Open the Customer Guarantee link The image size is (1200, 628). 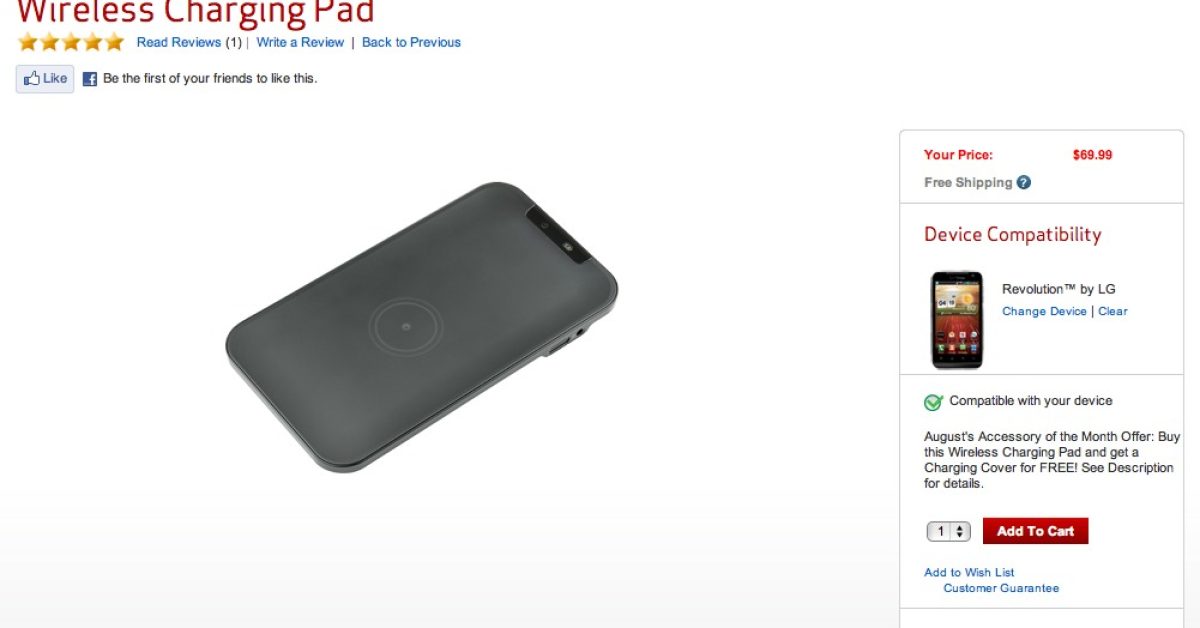pyautogui.click(x=1001, y=588)
